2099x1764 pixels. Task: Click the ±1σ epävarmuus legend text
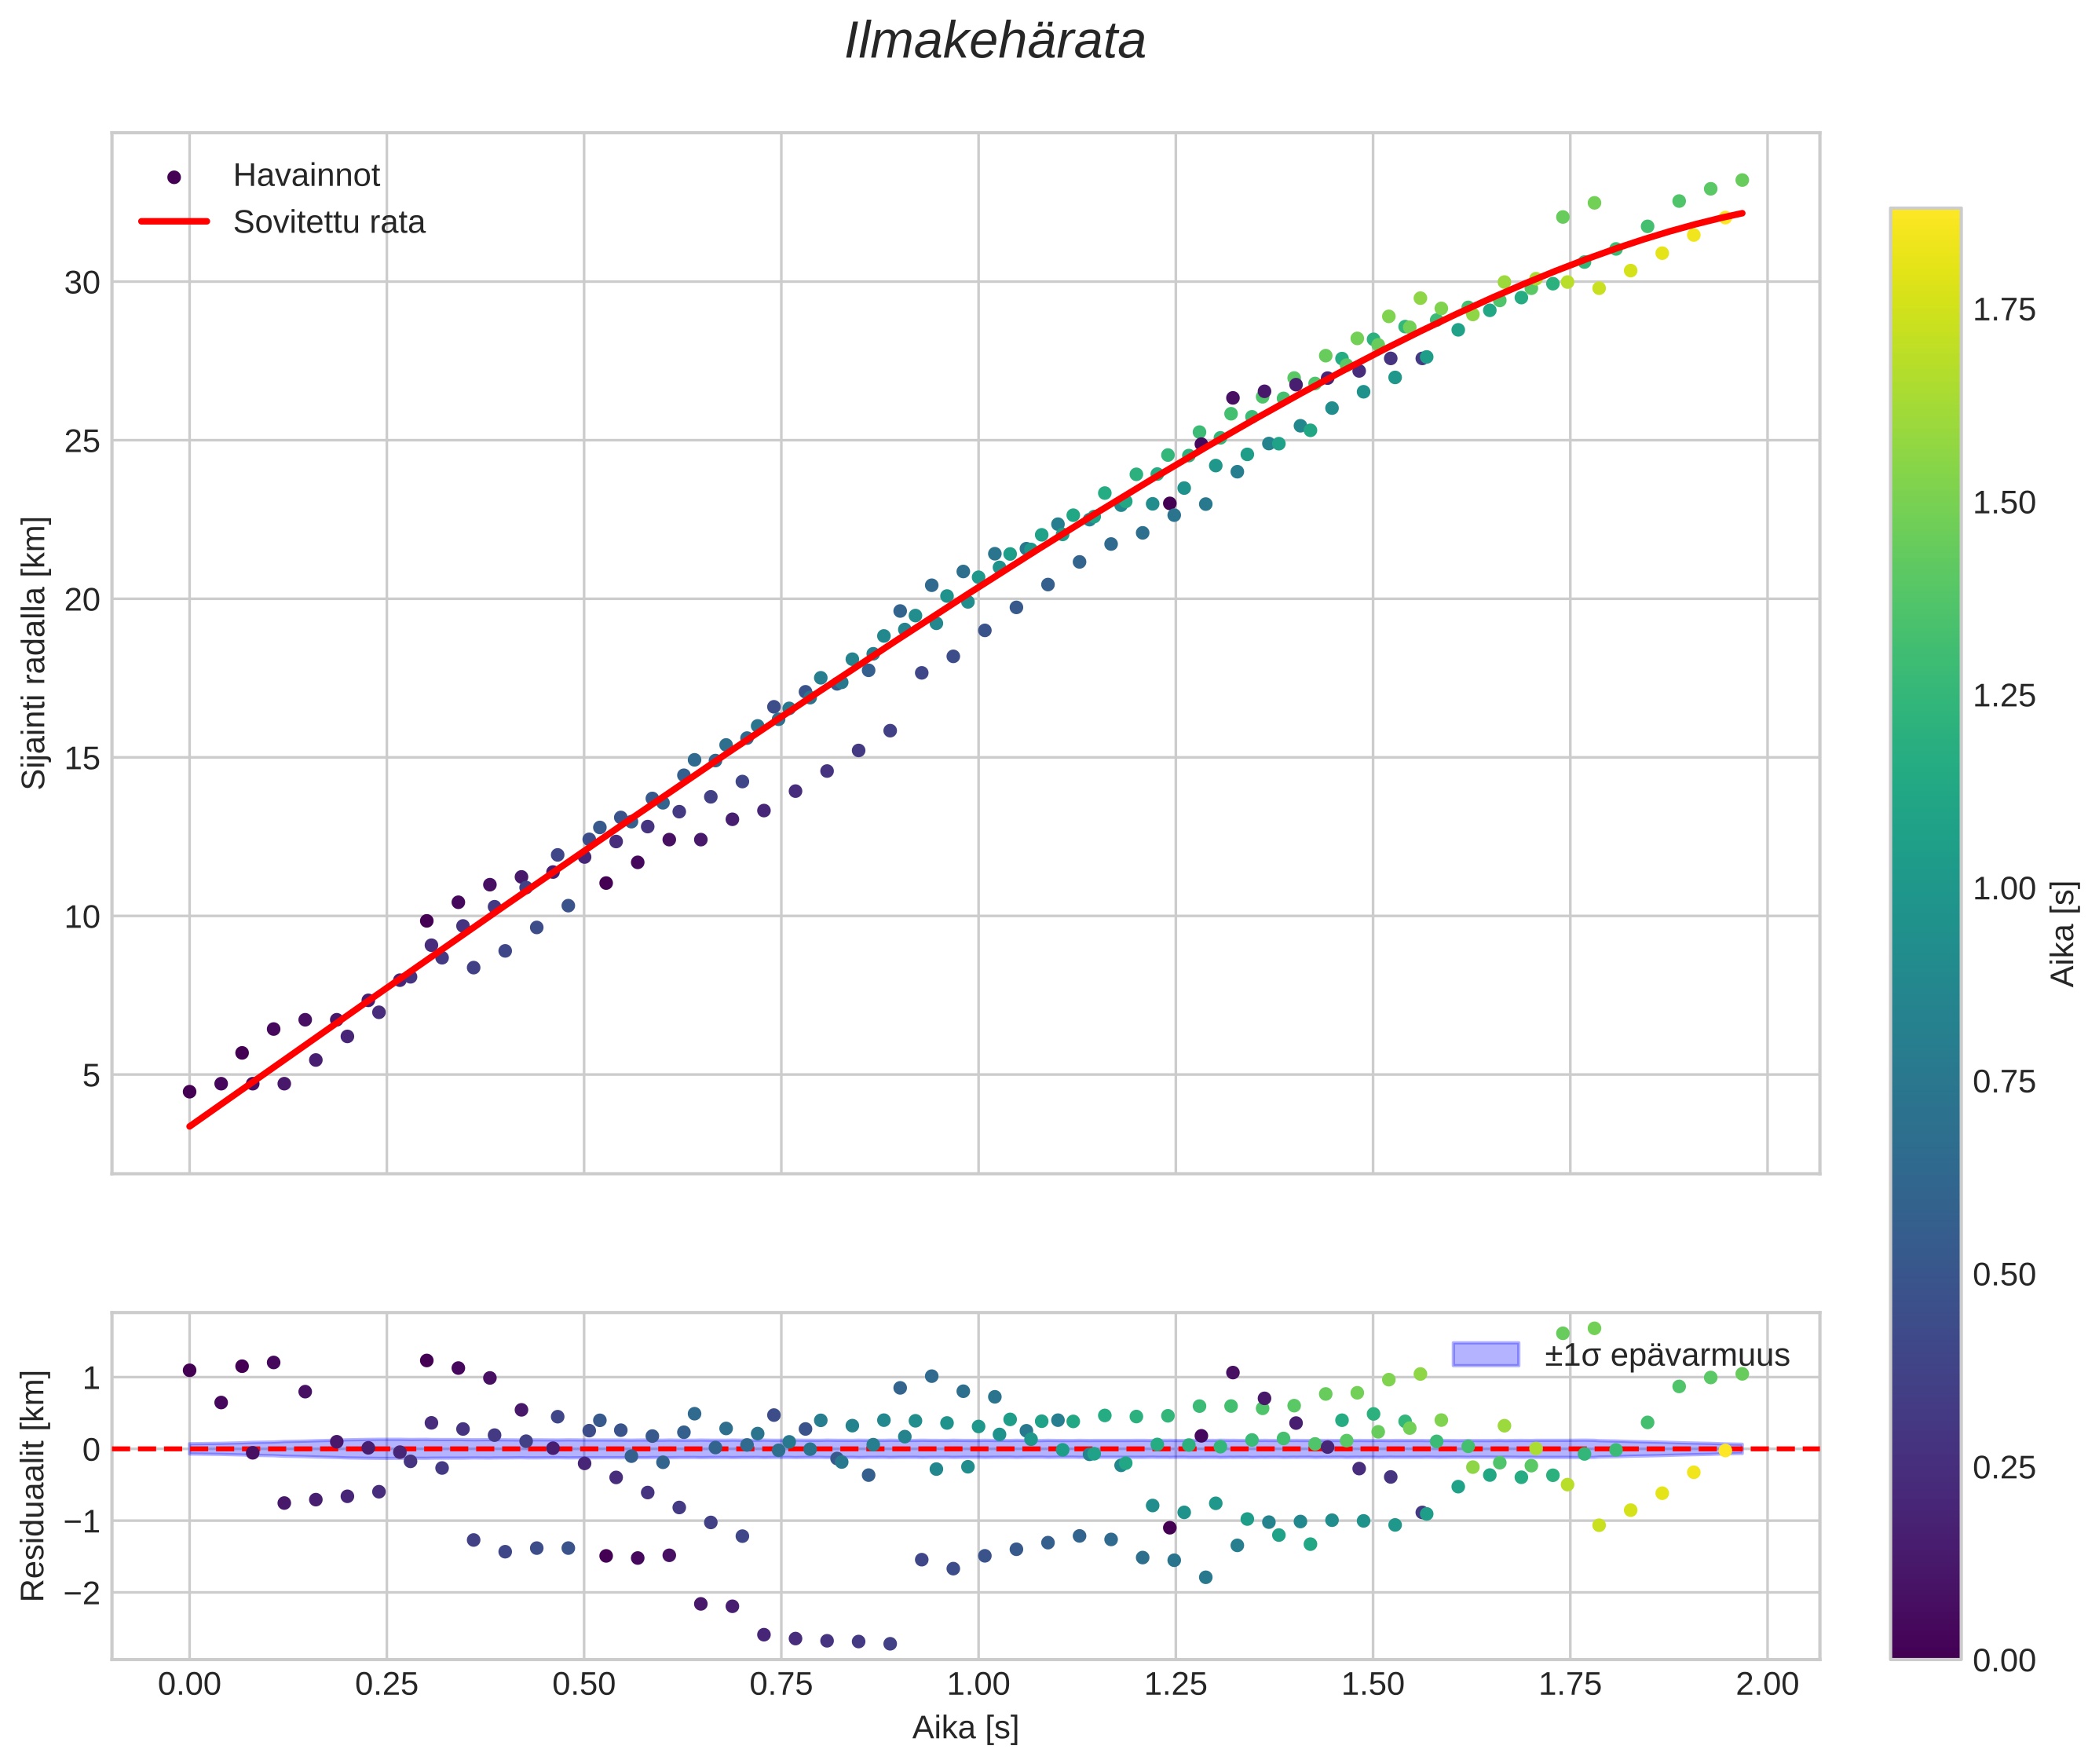point(1667,1355)
